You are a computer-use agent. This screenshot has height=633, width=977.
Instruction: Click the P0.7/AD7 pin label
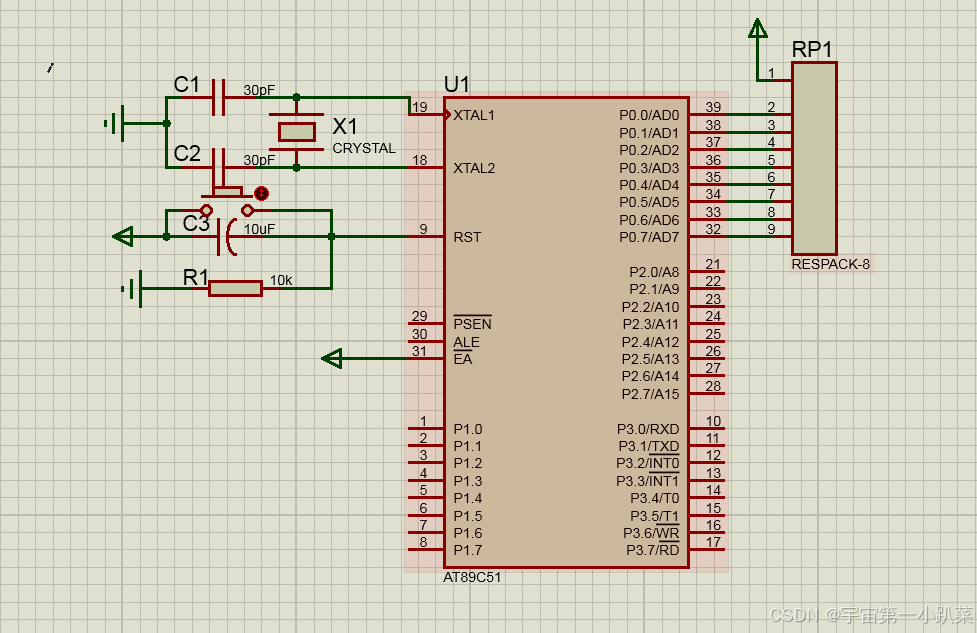click(x=649, y=237)
